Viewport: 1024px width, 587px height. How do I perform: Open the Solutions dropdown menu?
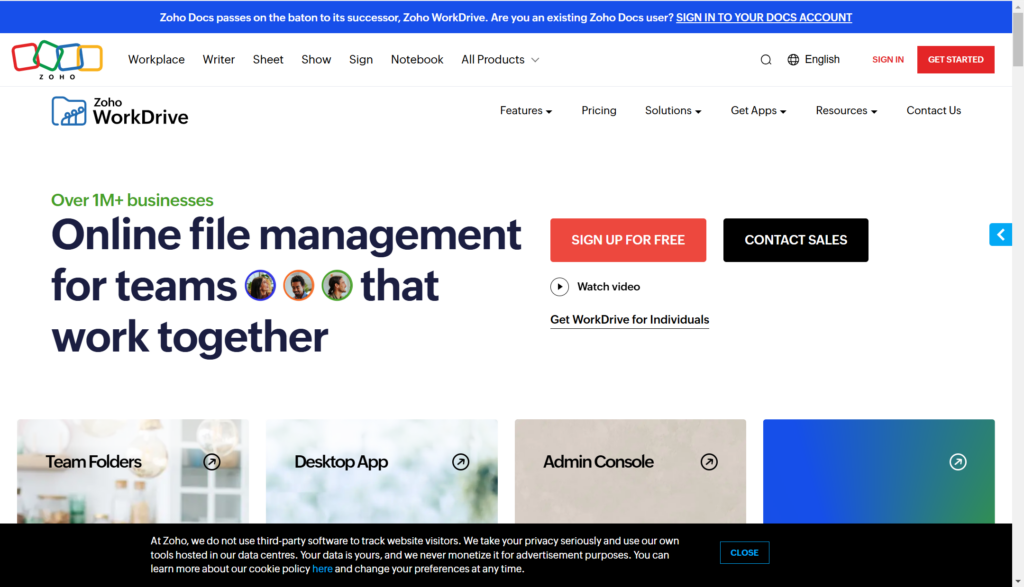click(x=673, y=110)
